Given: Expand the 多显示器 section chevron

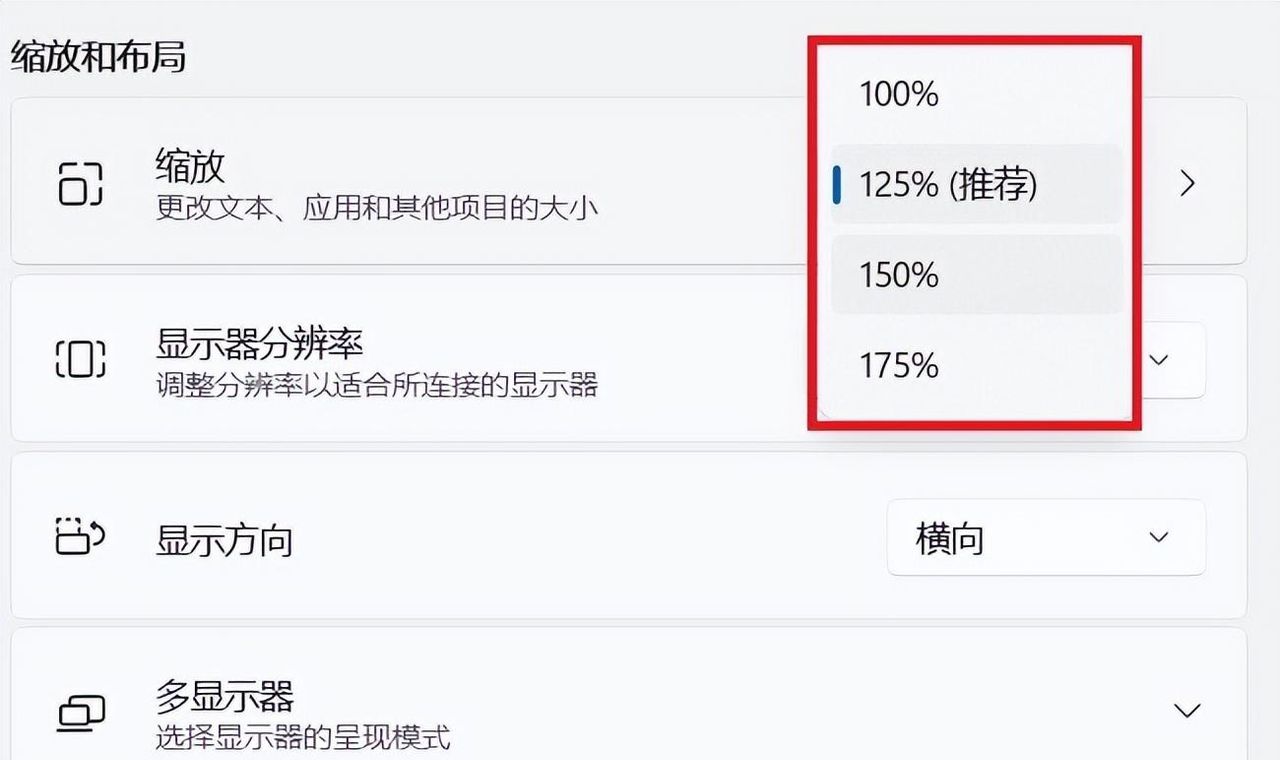Looking at the screenshot, I should click(1187, 711).
